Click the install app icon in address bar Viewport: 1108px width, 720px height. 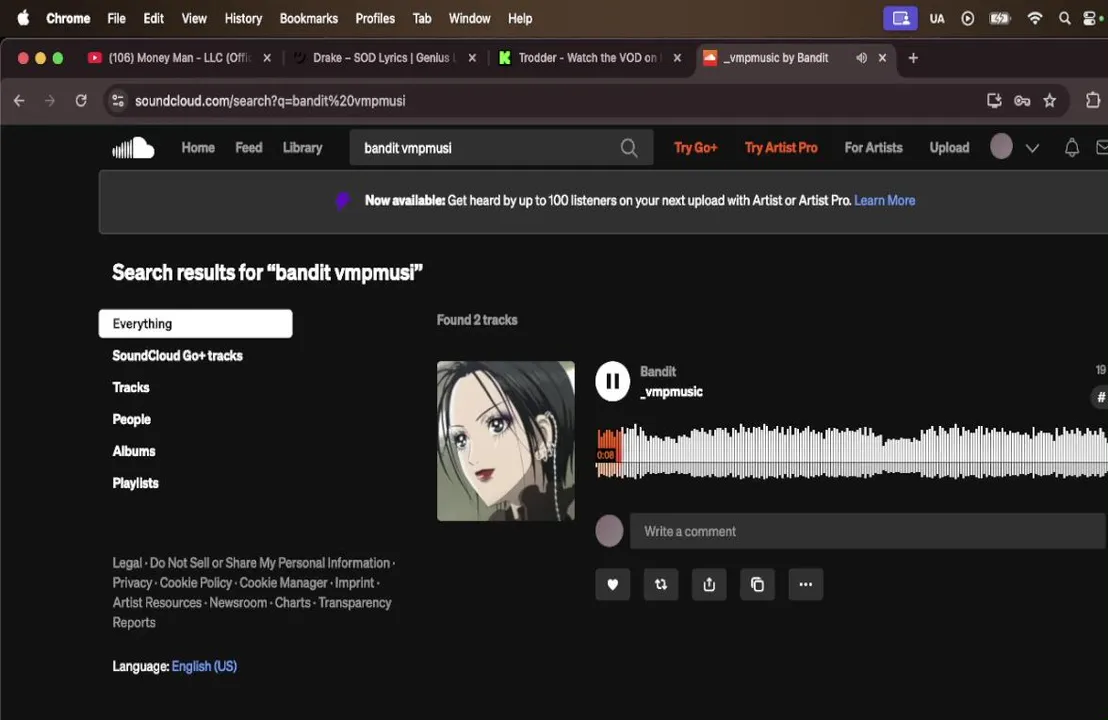994,101
